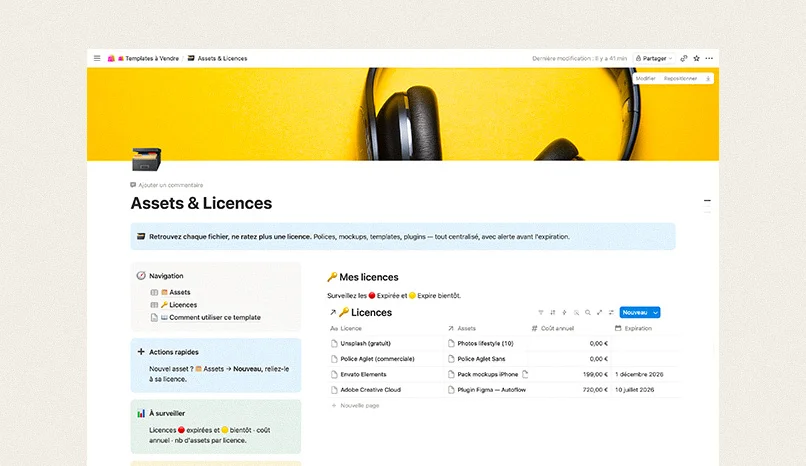Click the callout text about centralized licences
806x466 pixels.
[x=359, y=237]
